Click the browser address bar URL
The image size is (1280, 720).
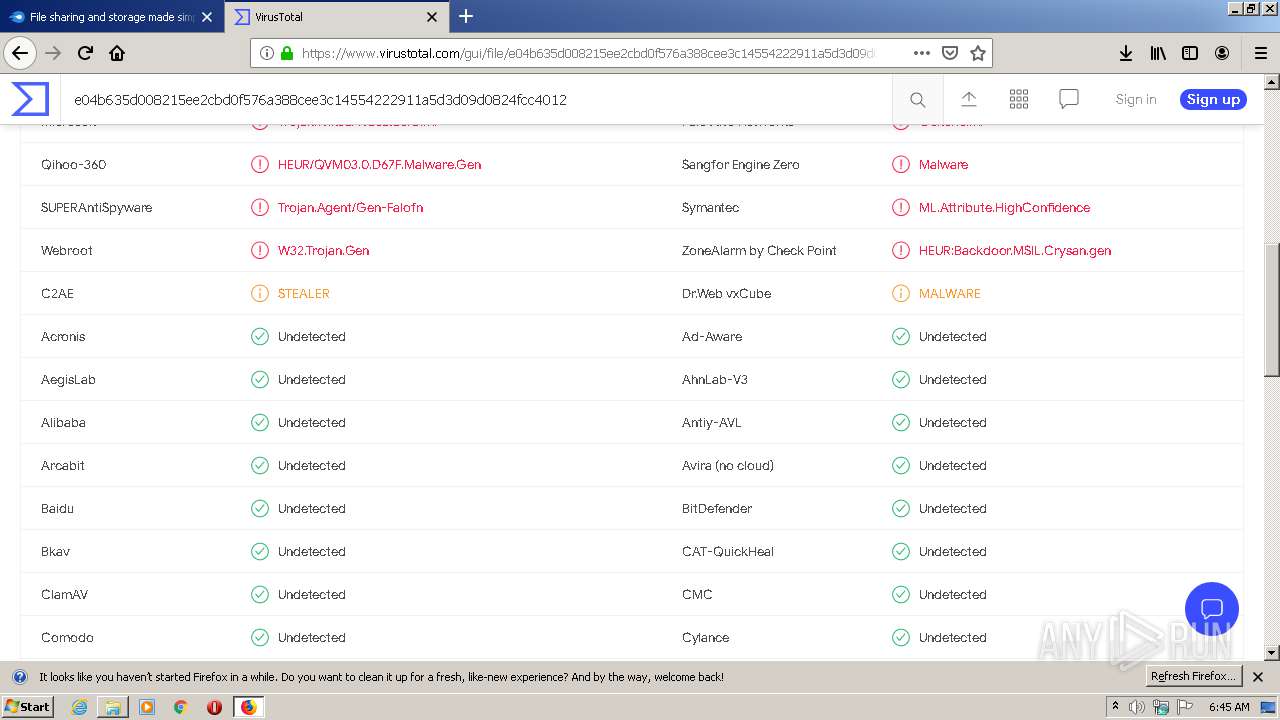588,53
